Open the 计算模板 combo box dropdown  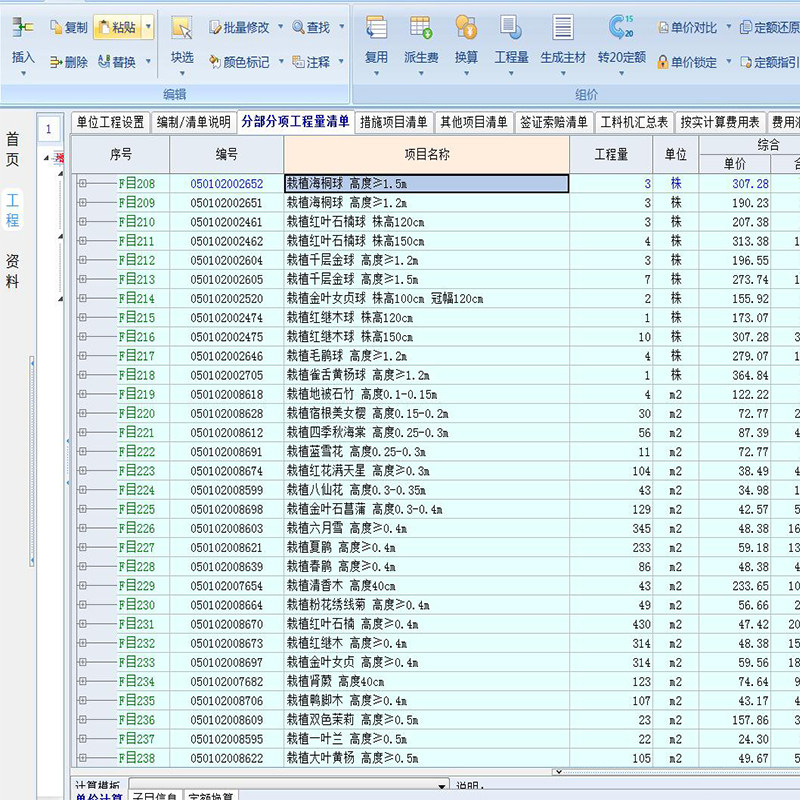tap(442, 786)
